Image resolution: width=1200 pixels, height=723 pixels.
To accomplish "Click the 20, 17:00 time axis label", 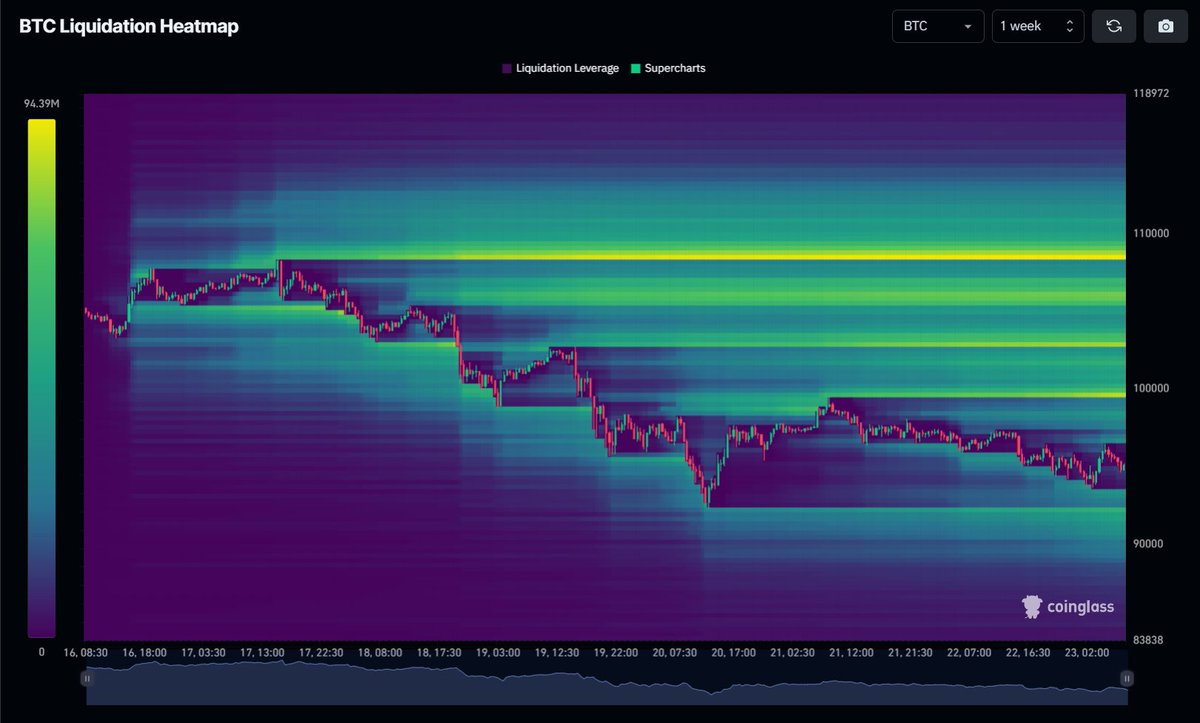I will point(734,652).
